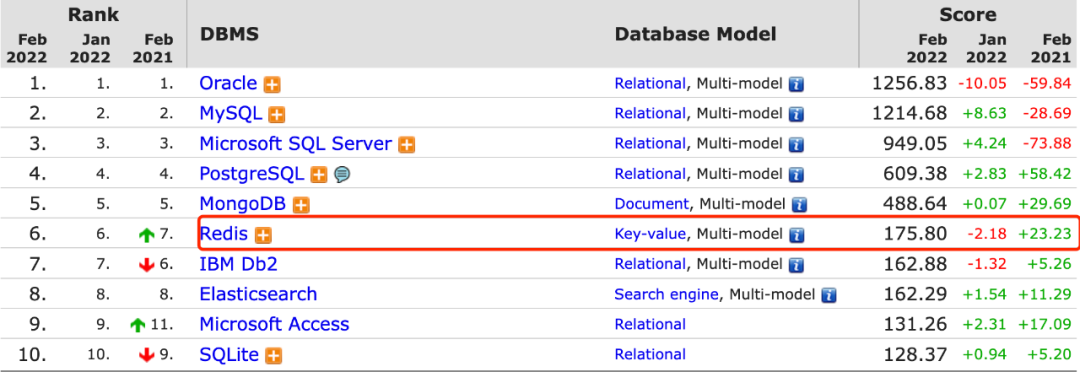
Task: Click red down arrow in IBM Db2 row
Action: [x=146, y=265]
